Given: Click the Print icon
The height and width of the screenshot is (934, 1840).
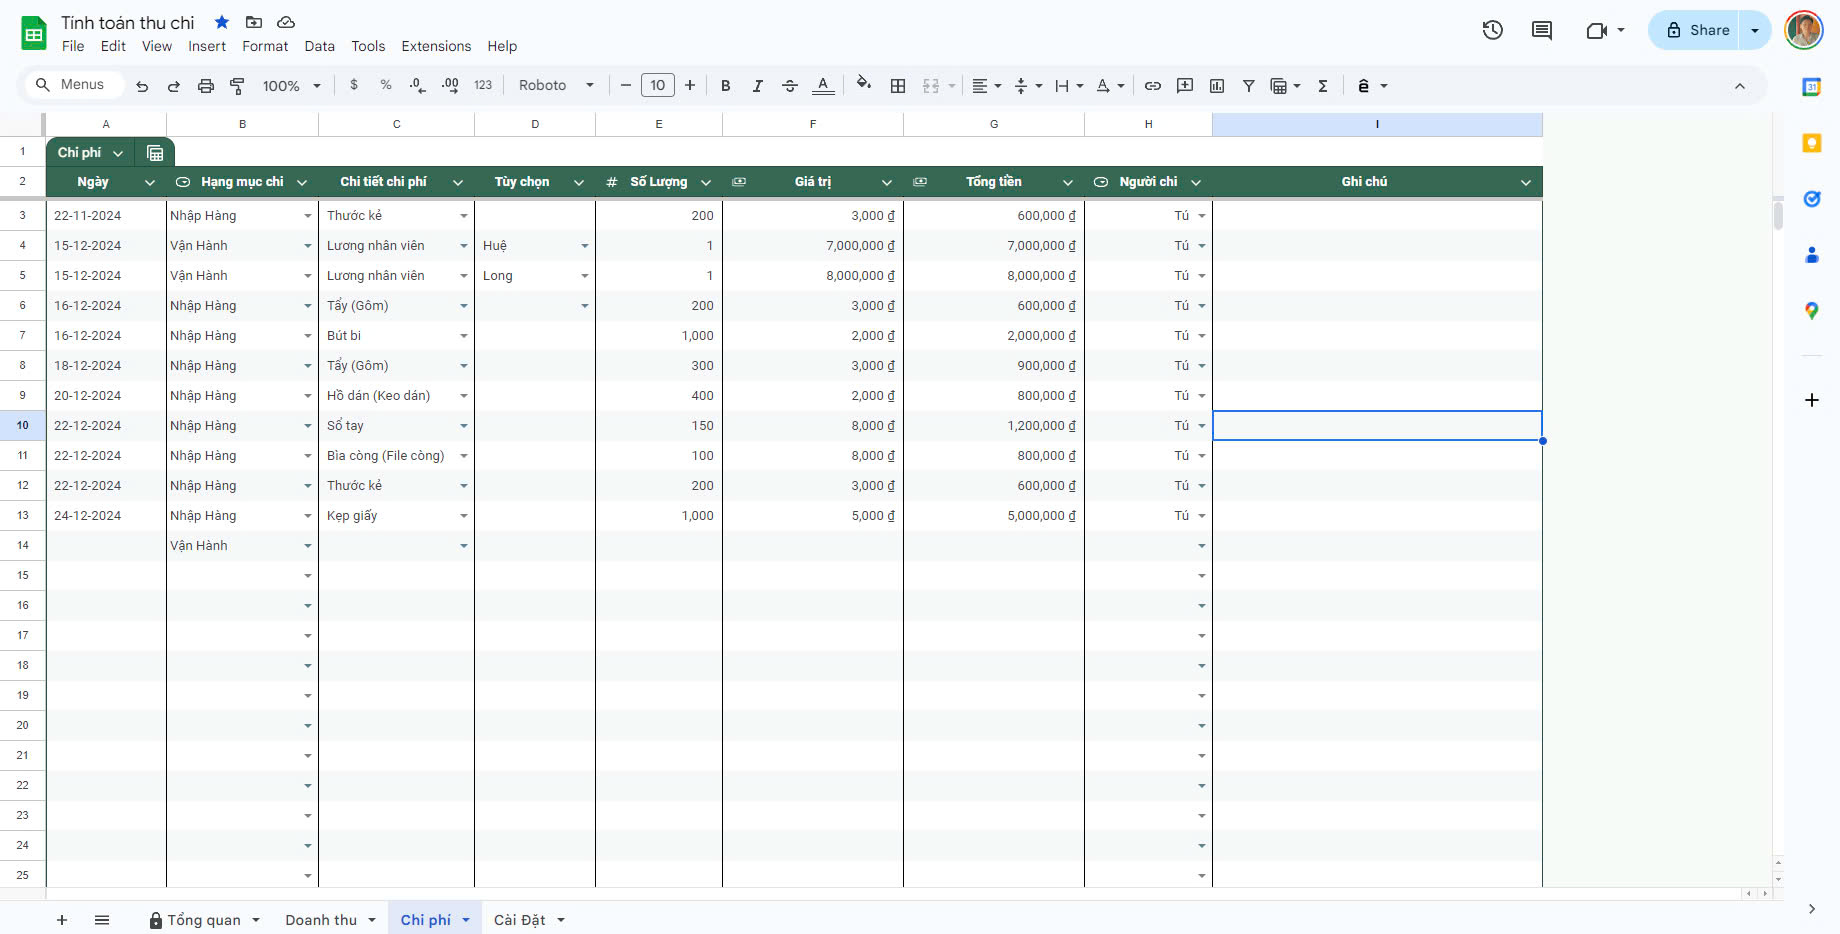Looking at the screenshot, I should tap(206, 86).
